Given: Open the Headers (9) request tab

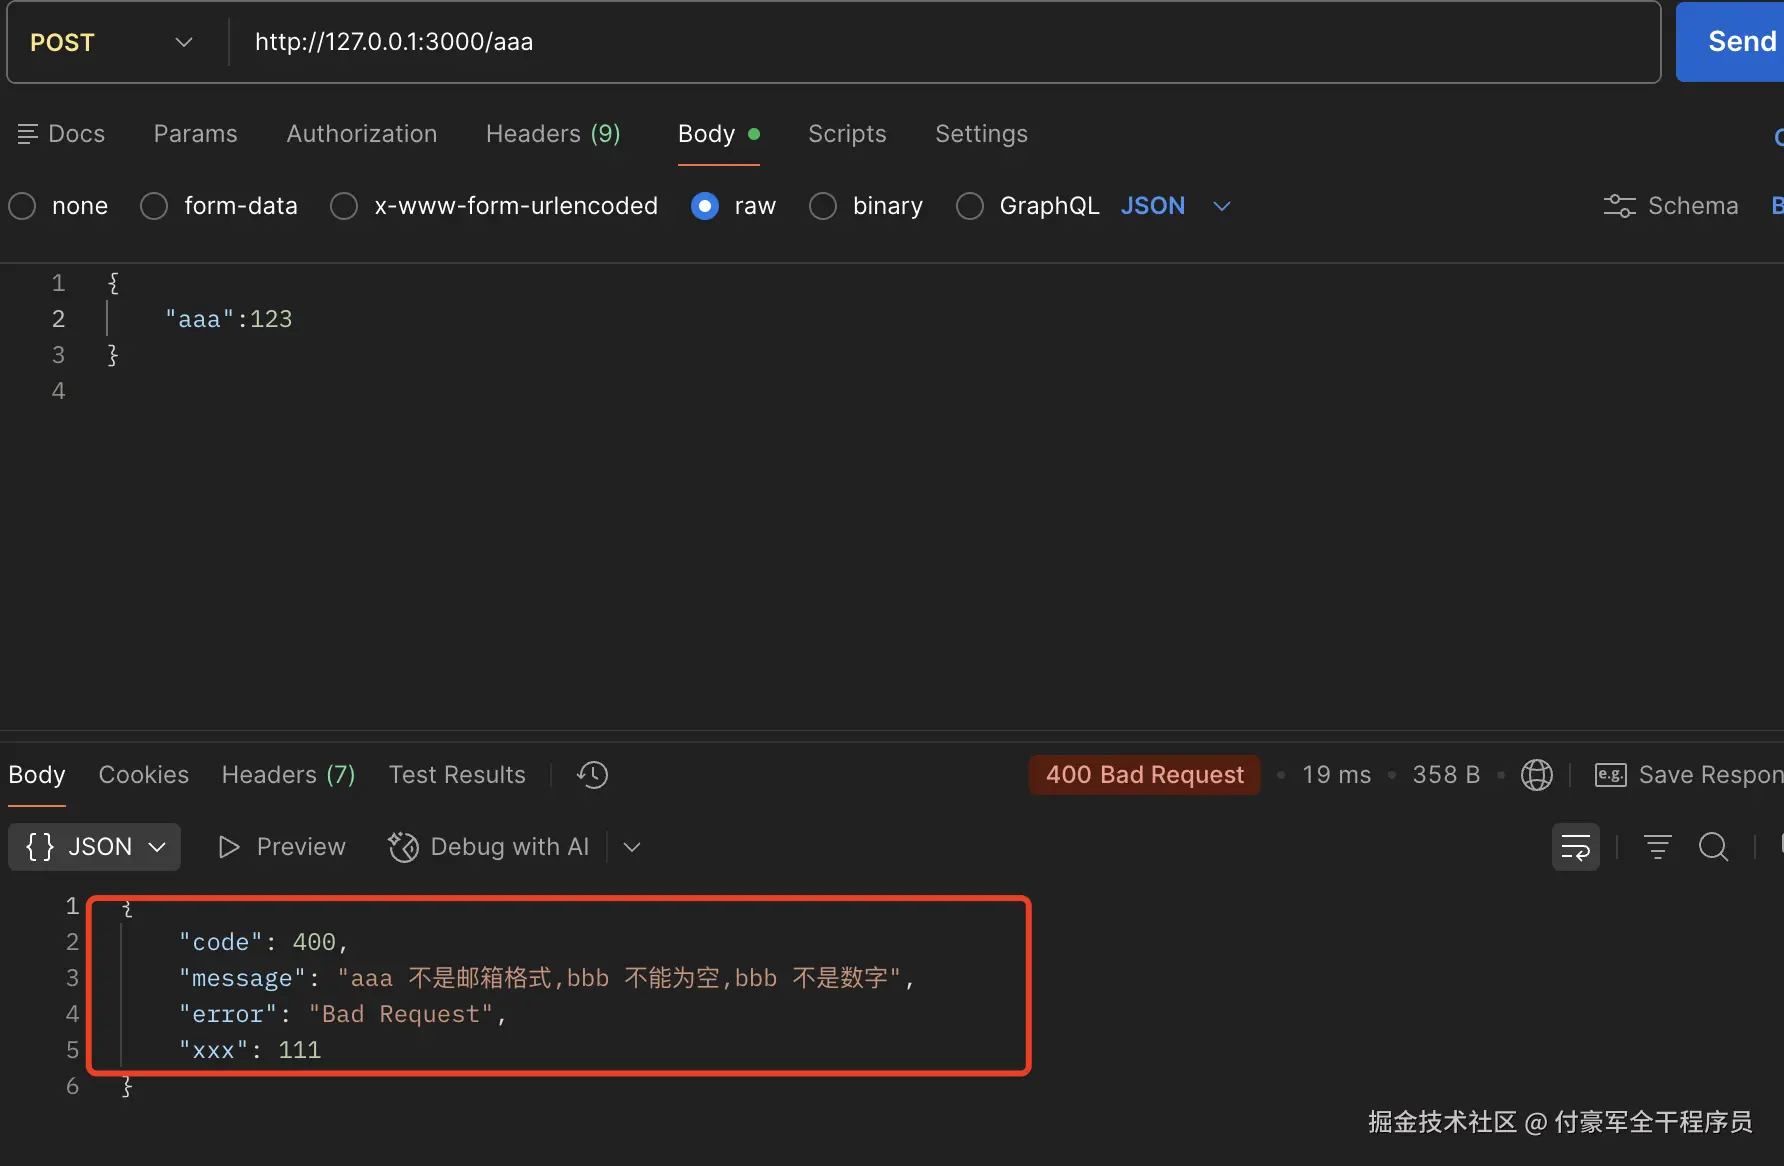Looking at the screenshot, I should pos(553,134).
